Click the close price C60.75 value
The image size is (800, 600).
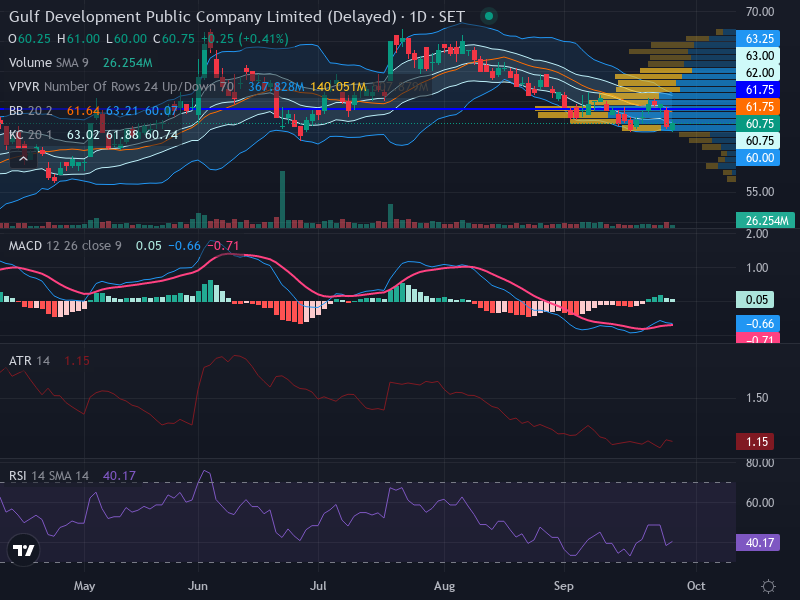[174, 39]
